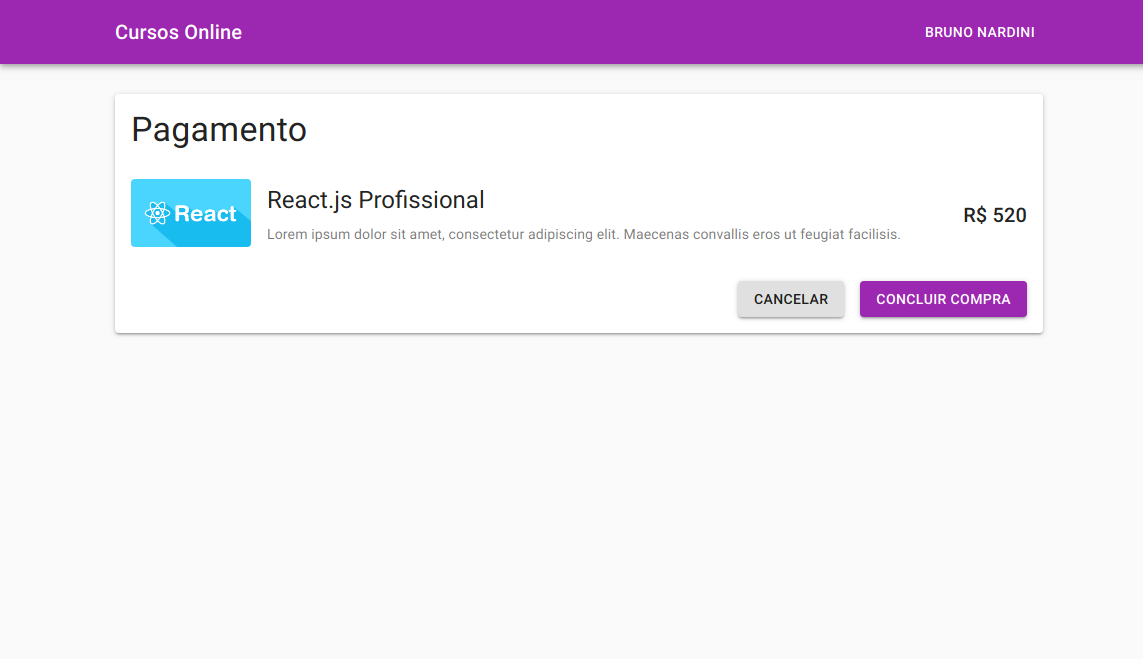1143x659 pixels.
Task: Click the Cursos Online site title
Action: (x=179, y=32)
